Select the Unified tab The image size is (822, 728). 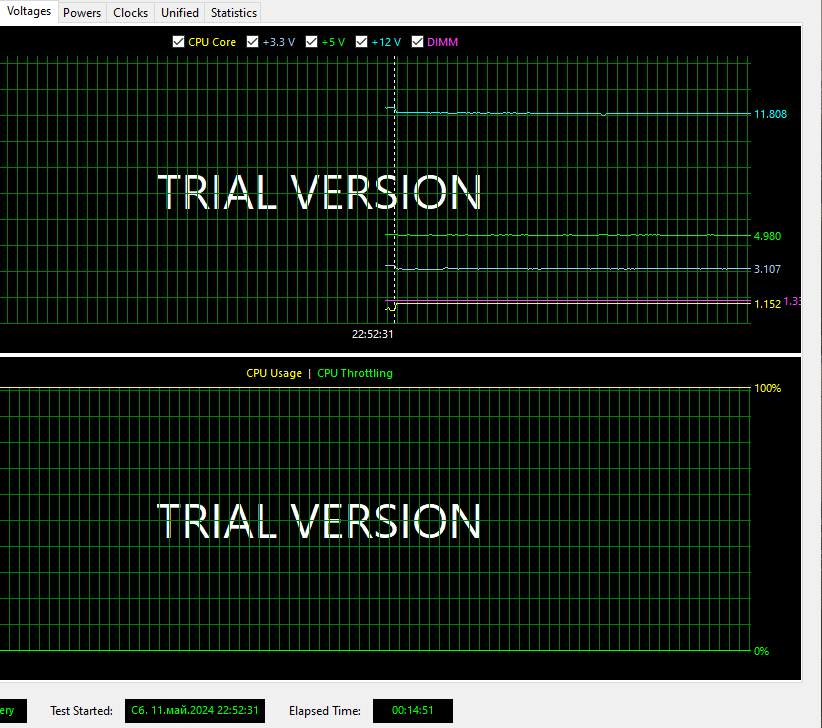tap(180, 13)
